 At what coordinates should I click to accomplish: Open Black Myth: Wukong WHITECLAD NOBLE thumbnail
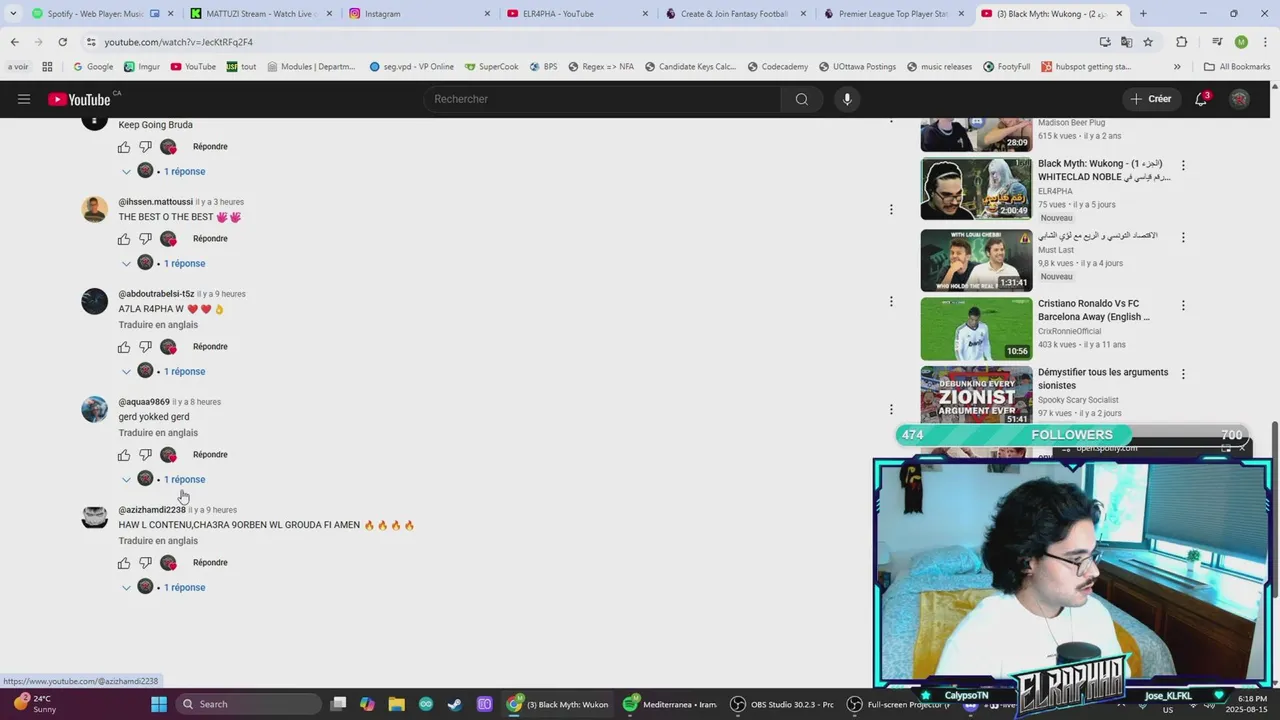pyautogui.click(x=976, y=189)
